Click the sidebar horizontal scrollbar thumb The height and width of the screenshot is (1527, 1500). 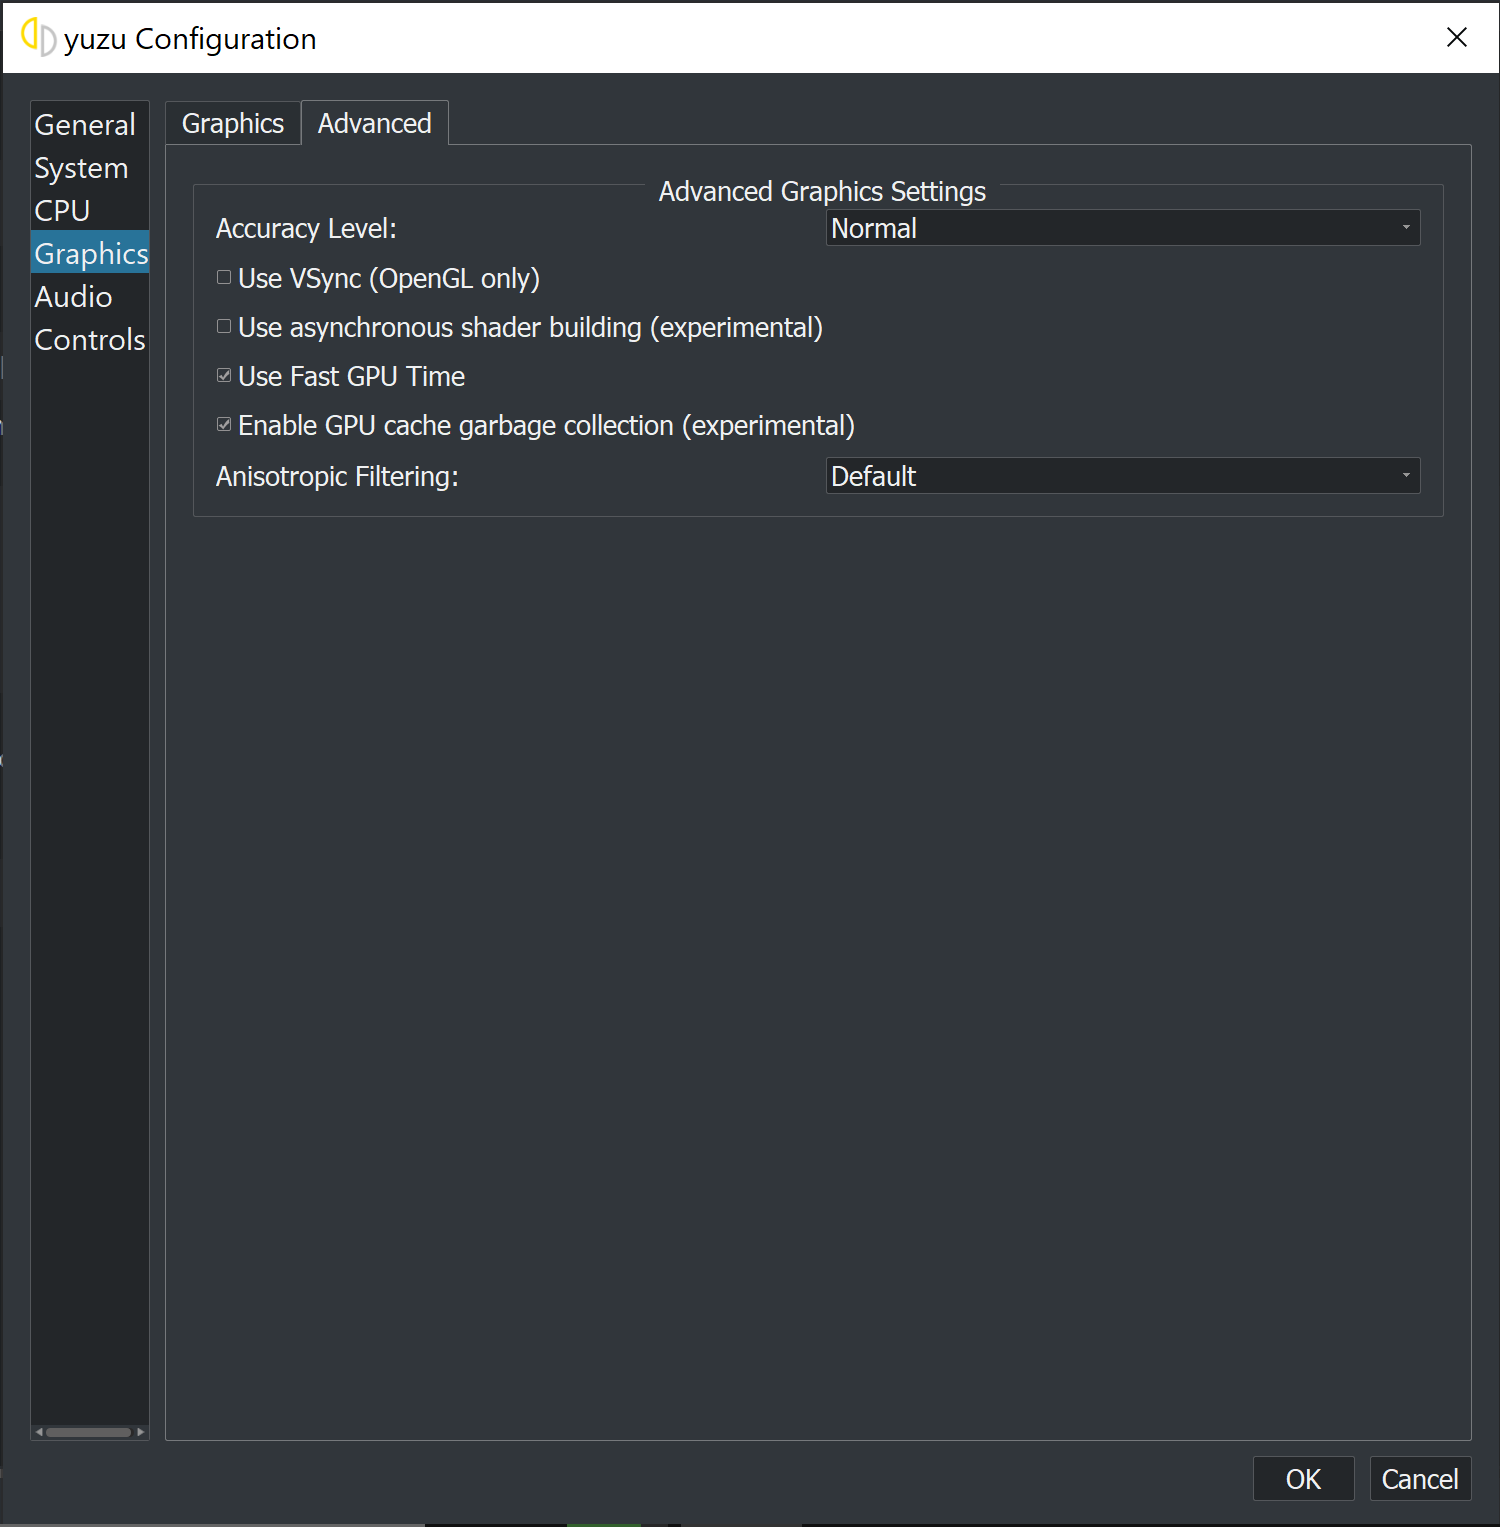coord(88,1432)
